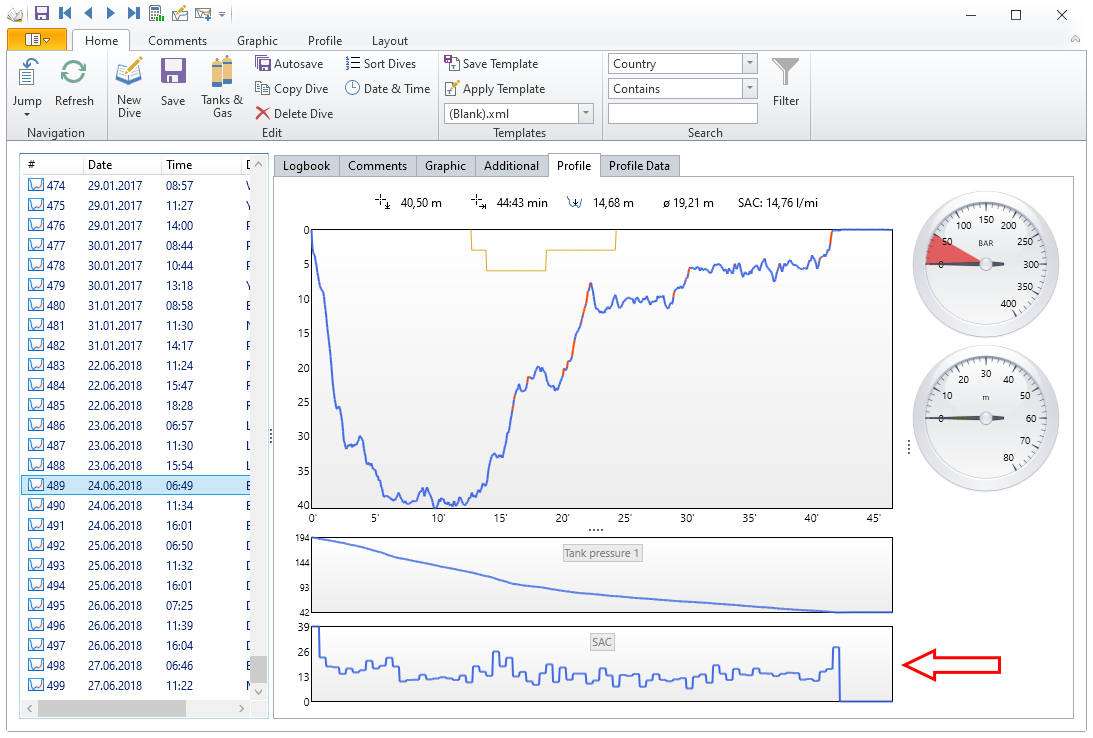Image resolution: width=1093 pixels, height=738 pixels.
Task: Open the Jump dropdown menu
Action: (27, 113)
